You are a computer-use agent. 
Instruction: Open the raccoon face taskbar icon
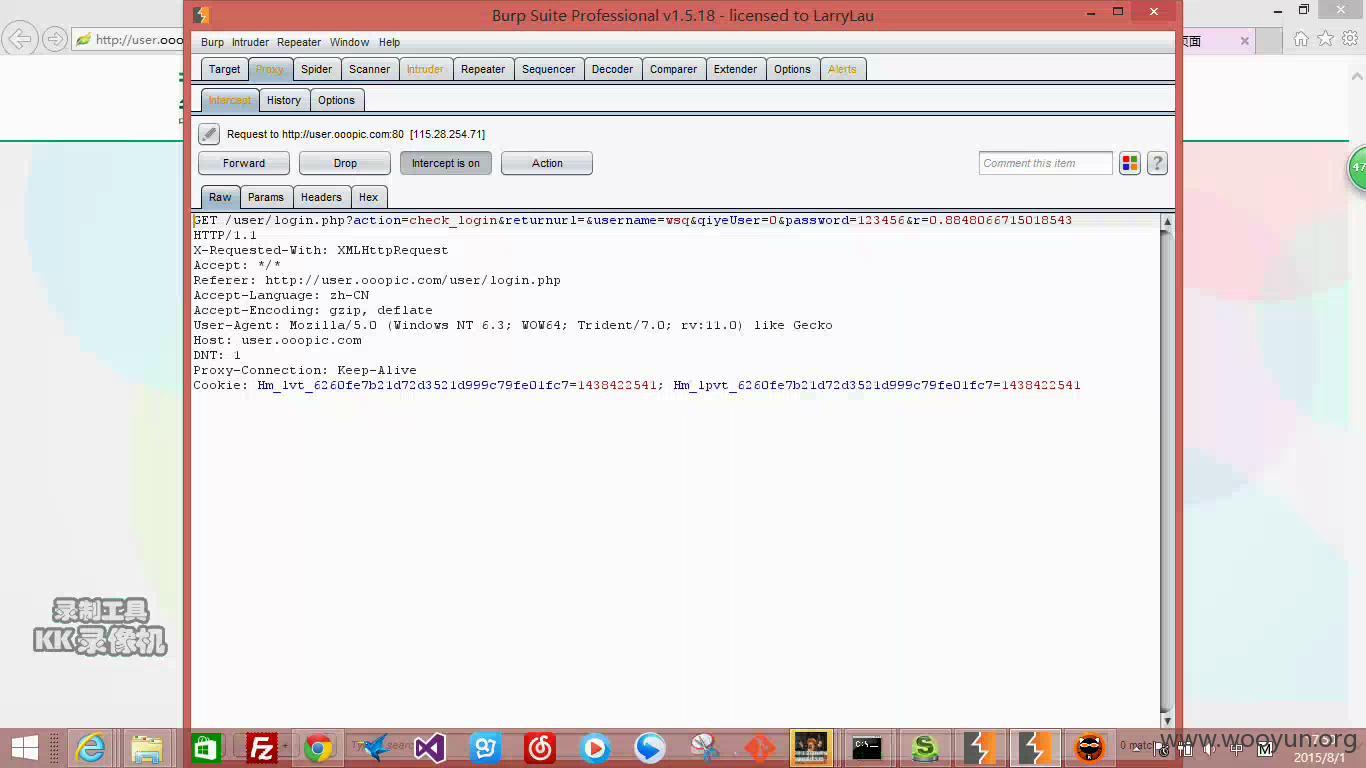[1089, 748]
